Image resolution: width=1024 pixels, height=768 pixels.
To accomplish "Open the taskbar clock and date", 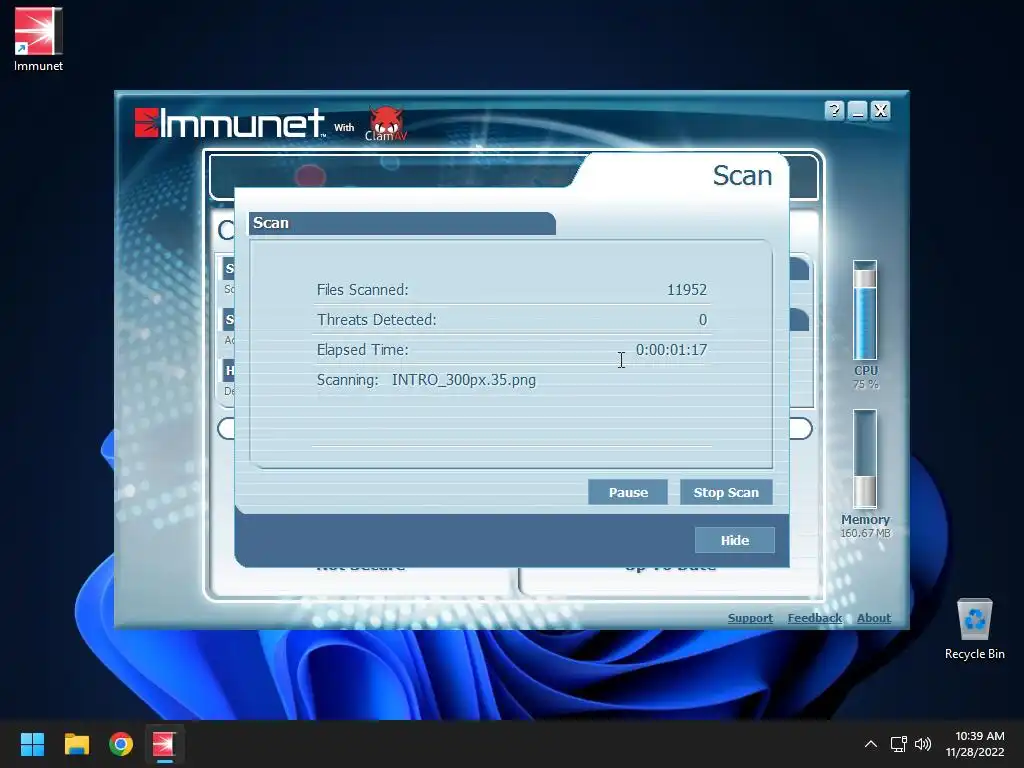I will pos(975,744).
